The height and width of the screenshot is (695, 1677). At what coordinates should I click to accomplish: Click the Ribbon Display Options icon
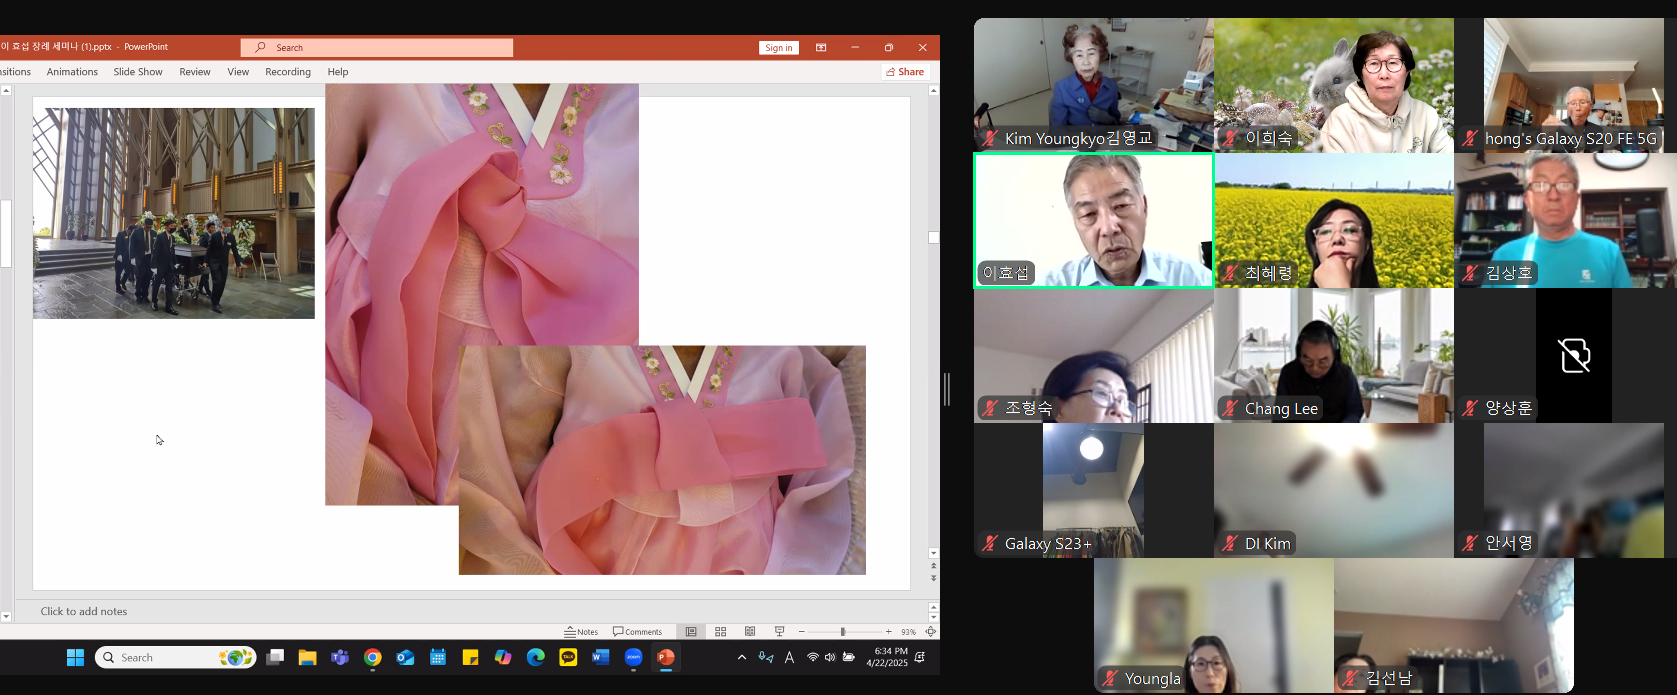[821, 47]
